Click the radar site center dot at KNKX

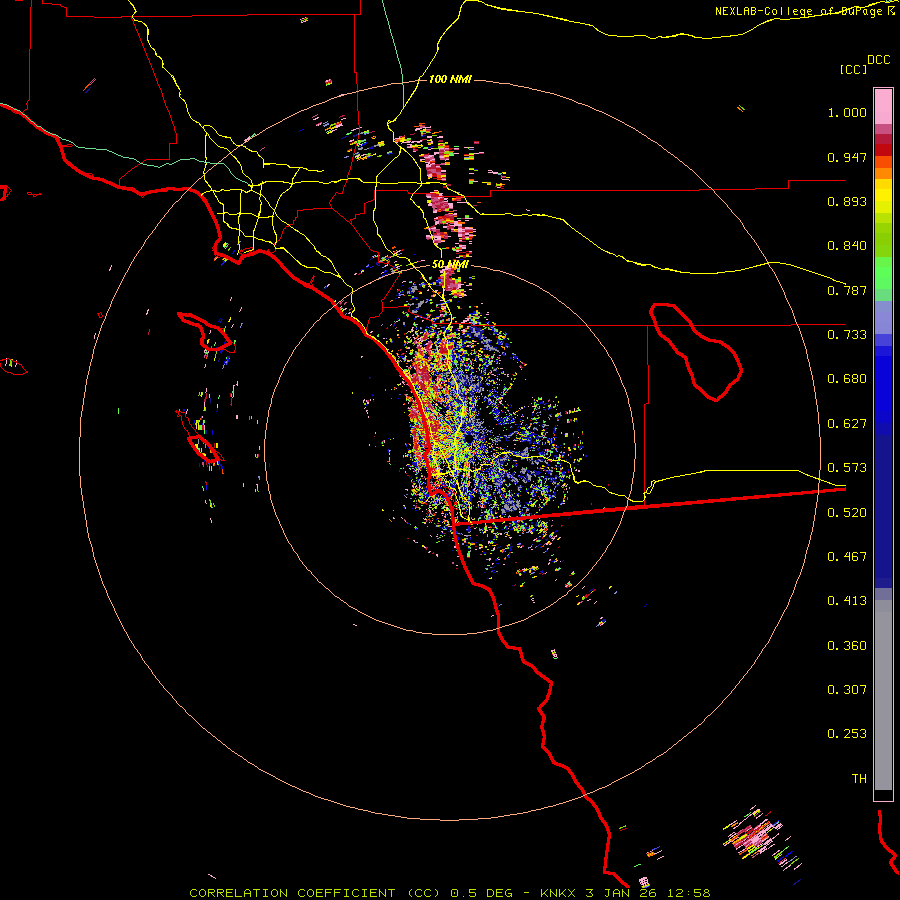(470, 439)
